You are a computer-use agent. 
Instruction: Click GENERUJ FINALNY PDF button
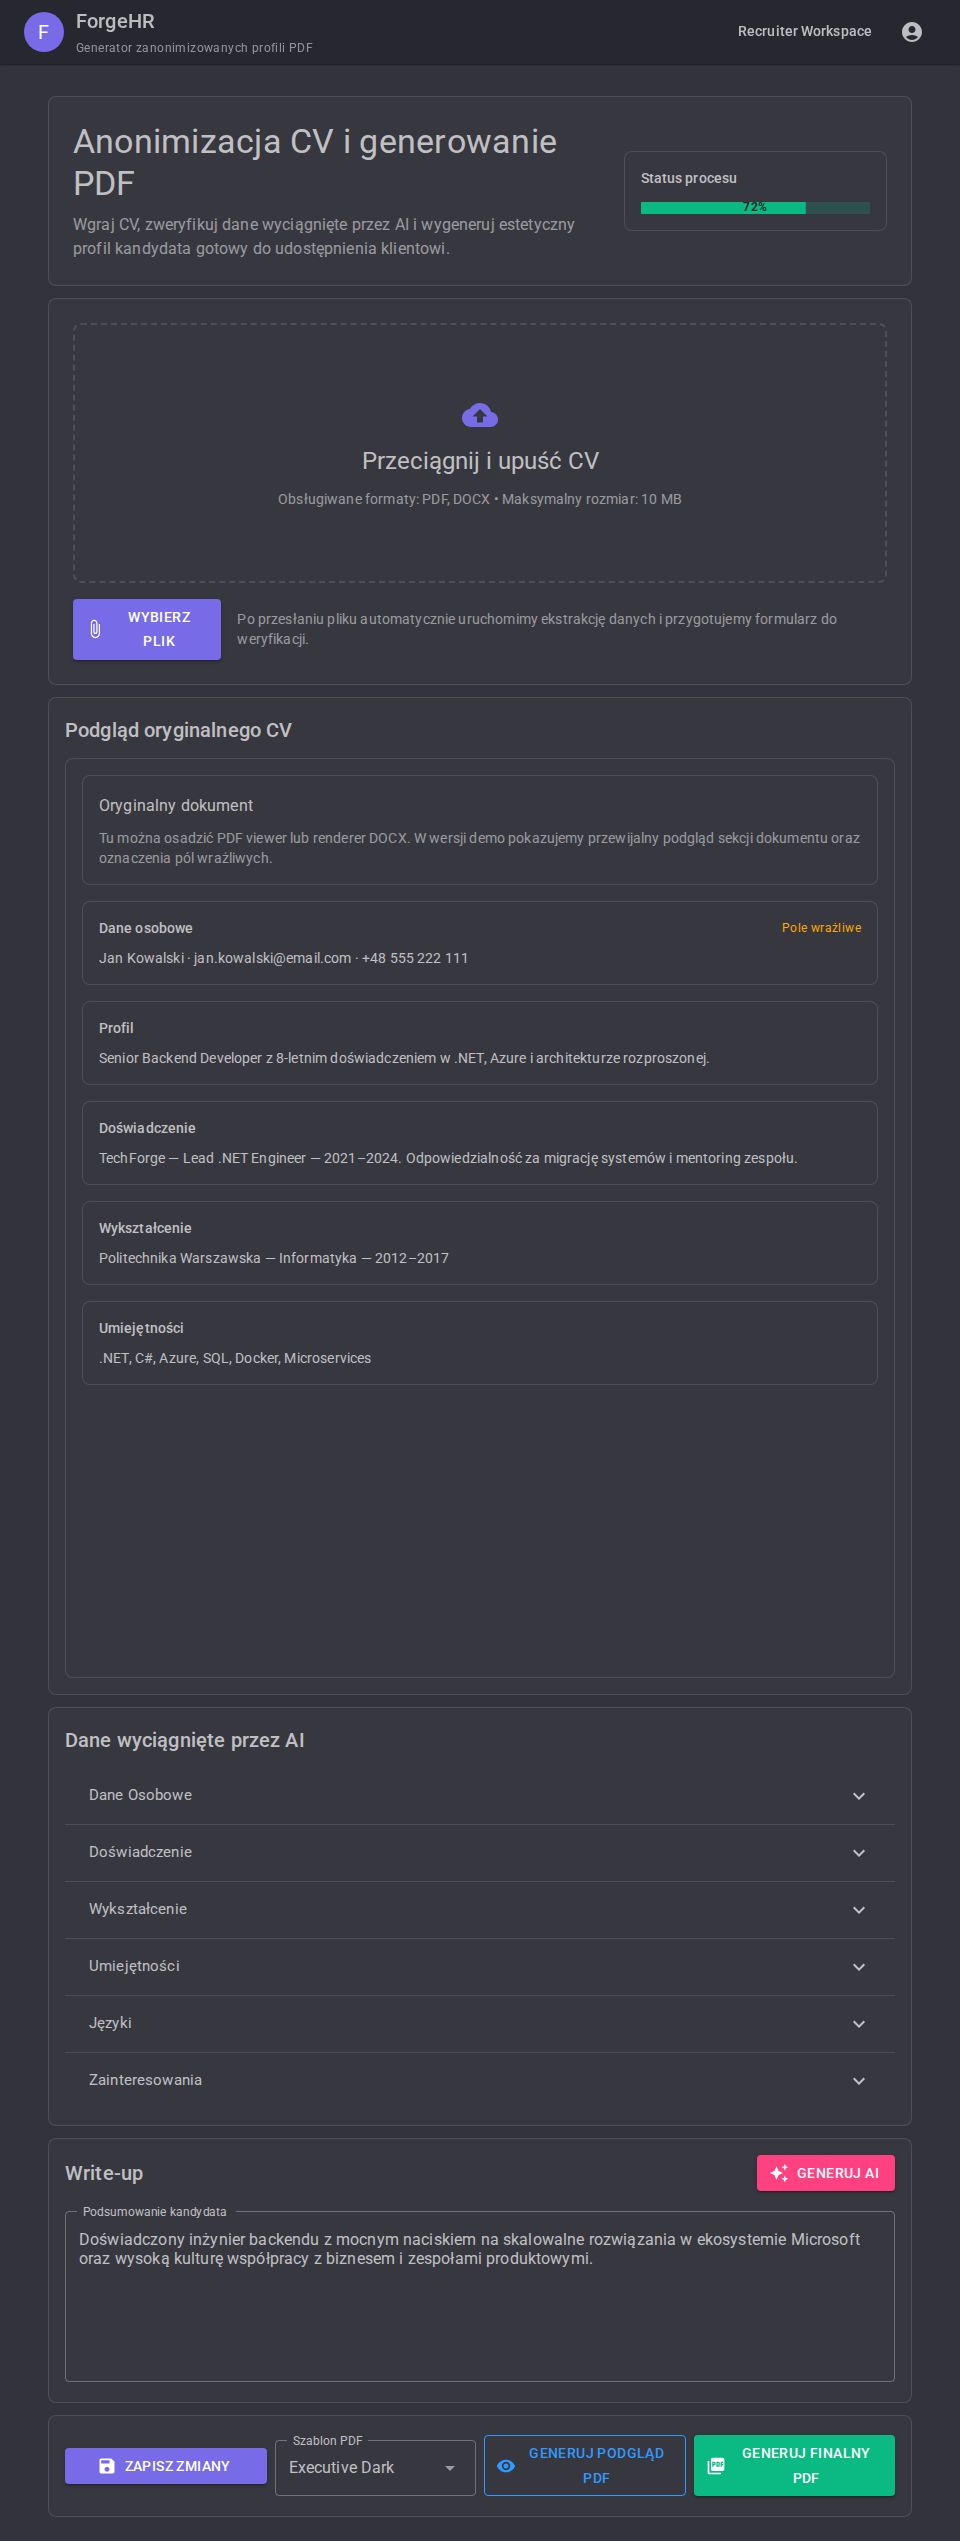795,2464
